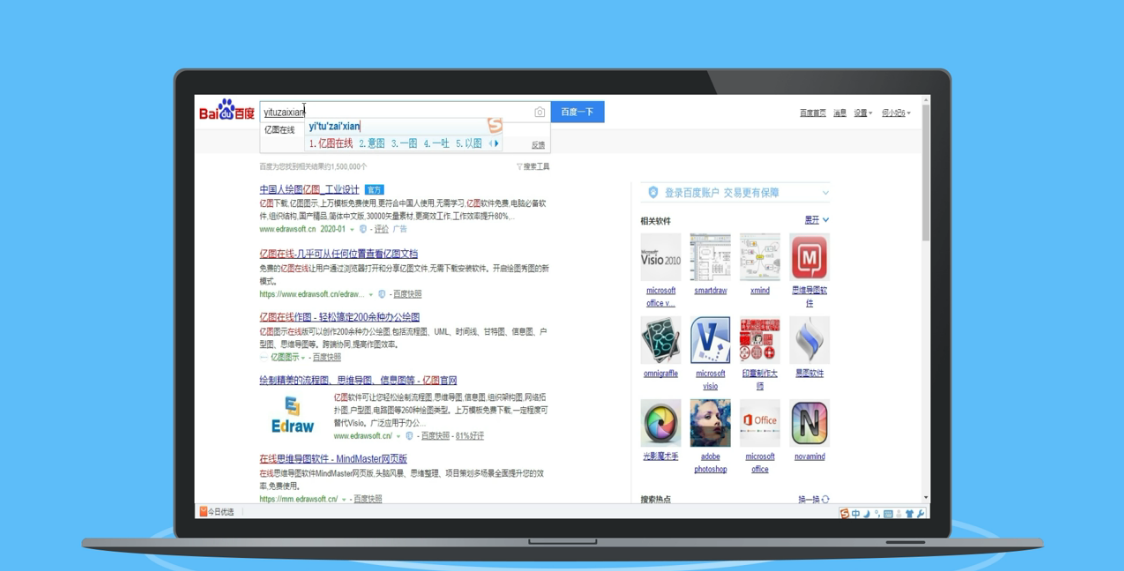Choose IME candidate 3.一图
1124x571 pixels.
click(404, 143)
